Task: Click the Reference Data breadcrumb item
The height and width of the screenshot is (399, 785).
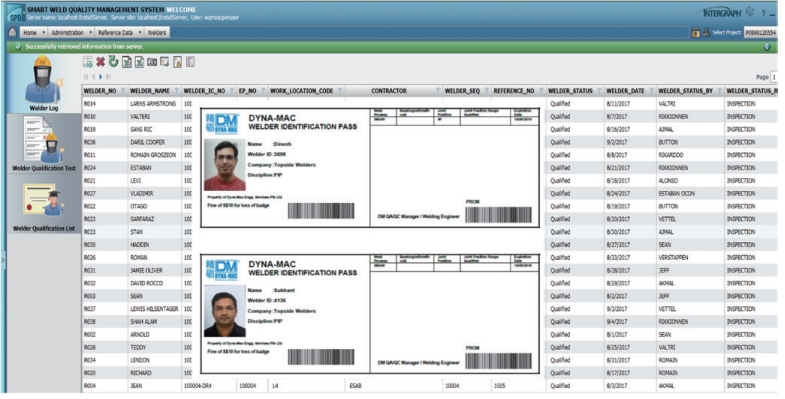Action: tap(116, 33)
